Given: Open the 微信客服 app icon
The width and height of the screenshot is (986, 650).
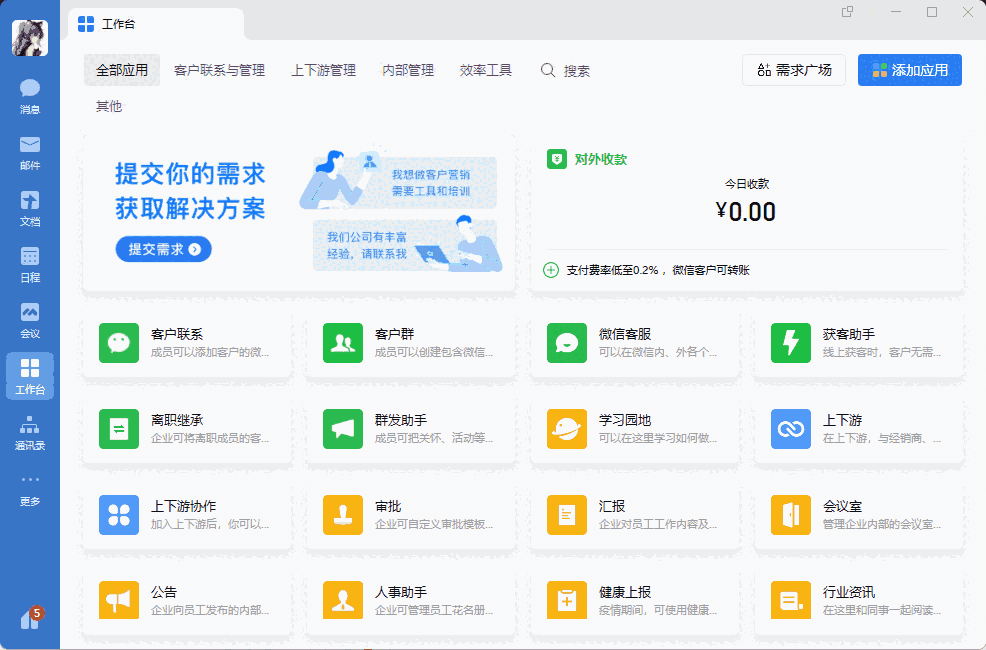Looking at the screenshot, I should click(x=567, y=343).
